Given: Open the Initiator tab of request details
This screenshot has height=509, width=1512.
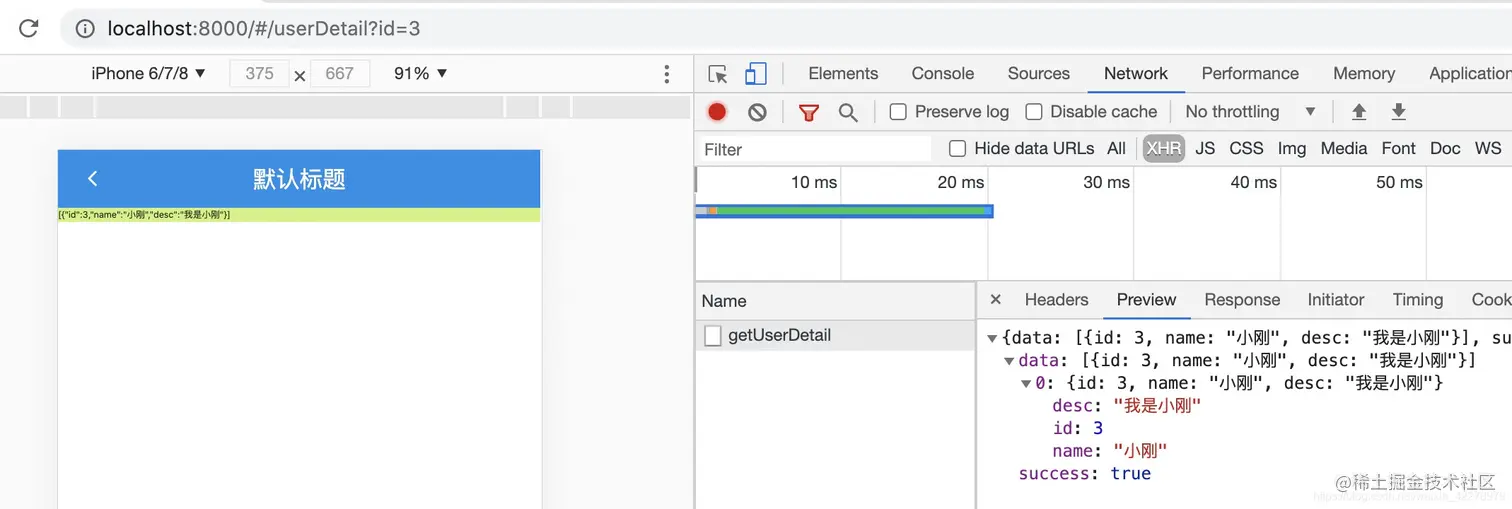Looking at the screenshot, I should 1335,299.
